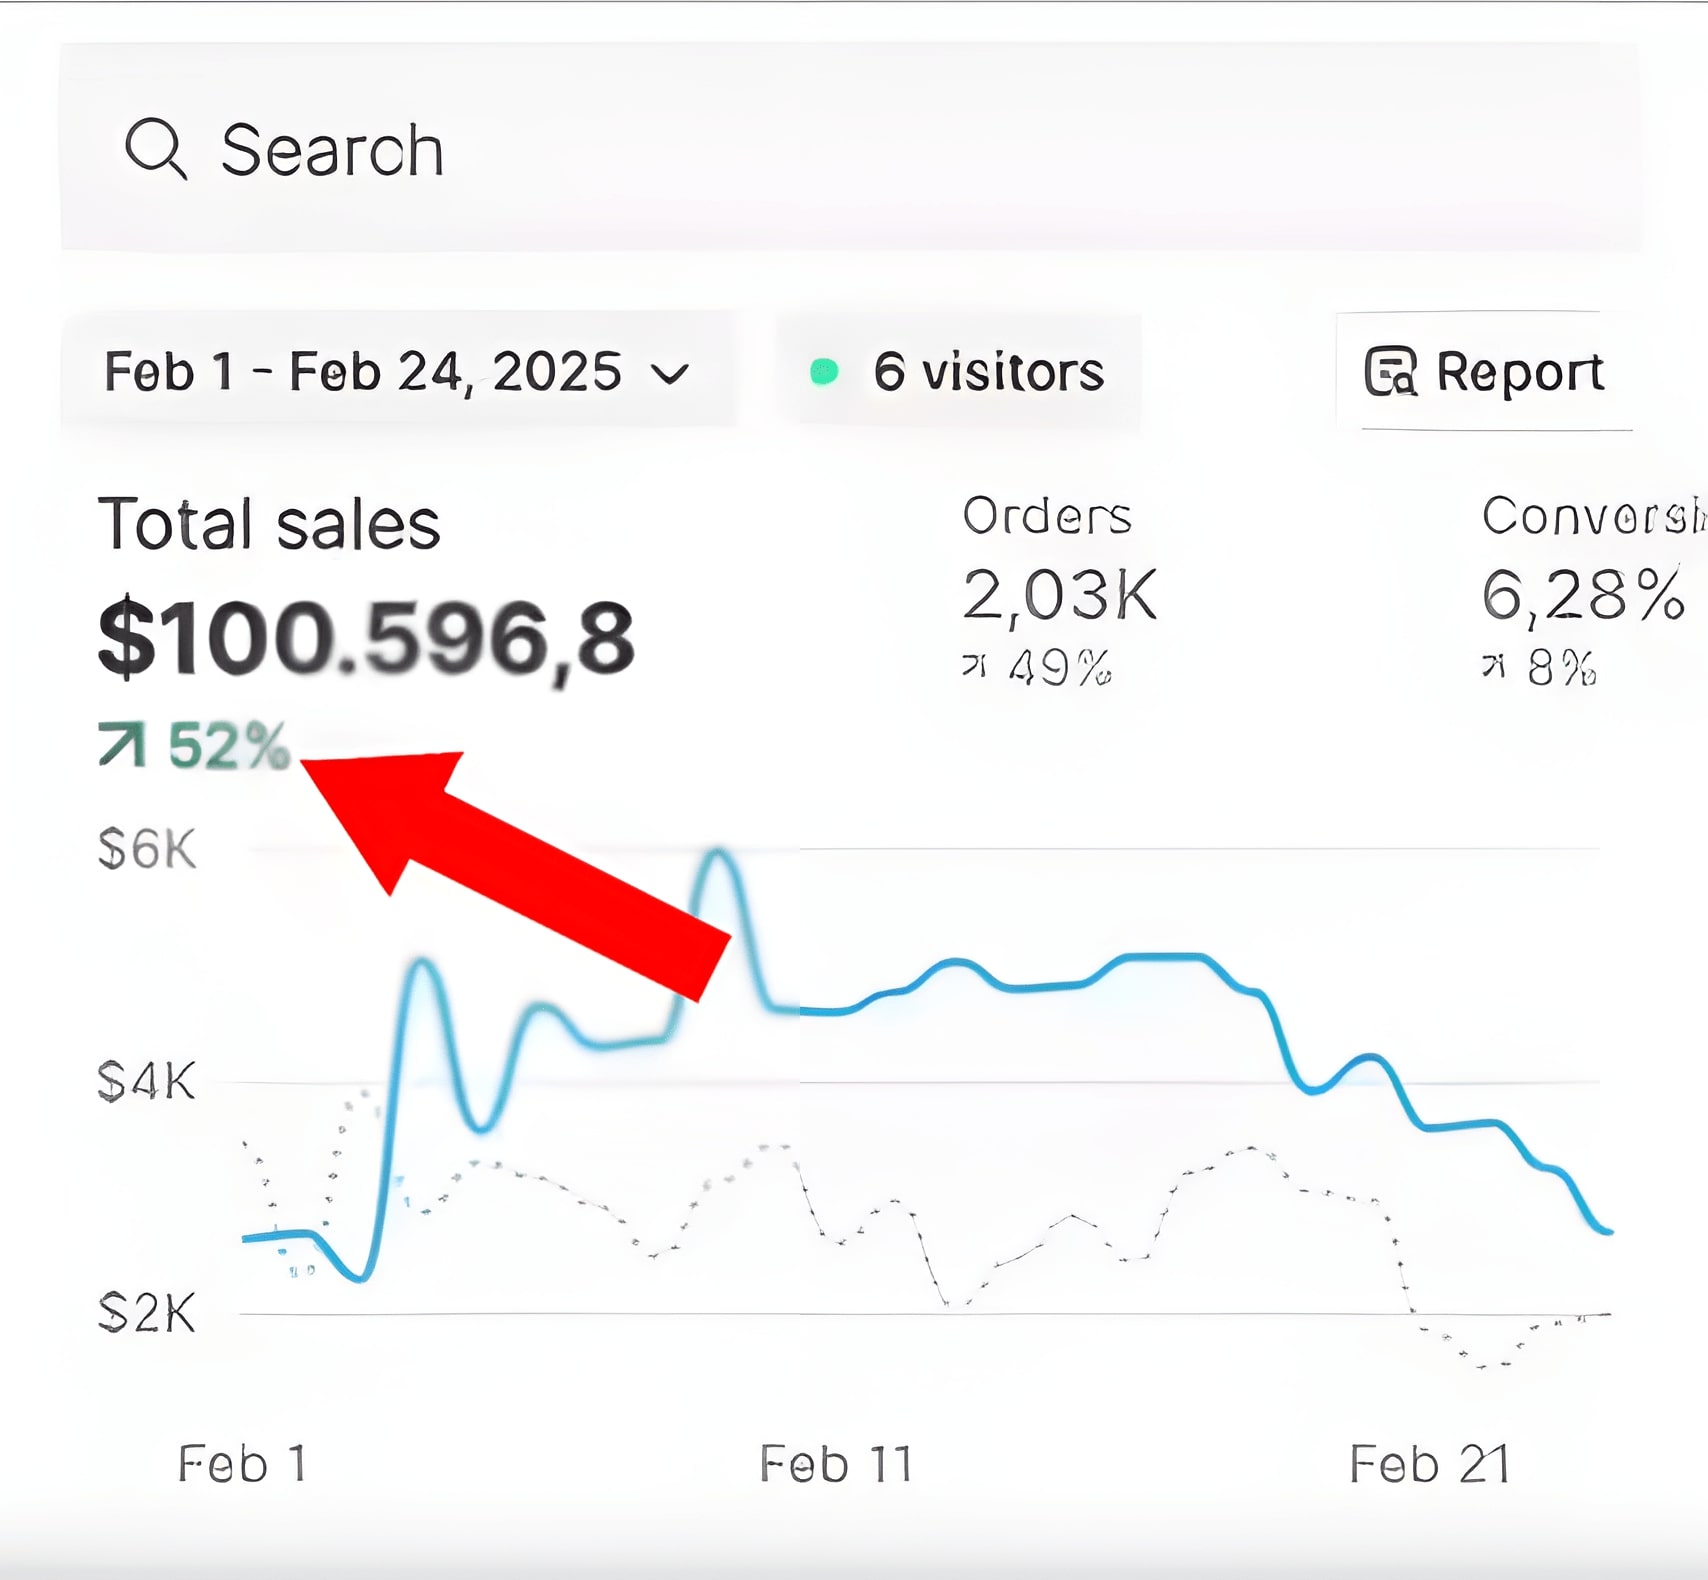1708x1580 pixels.
Task: Click the up arrow next to 8%
Action: pyautogui.click(x=1493, y=666)
